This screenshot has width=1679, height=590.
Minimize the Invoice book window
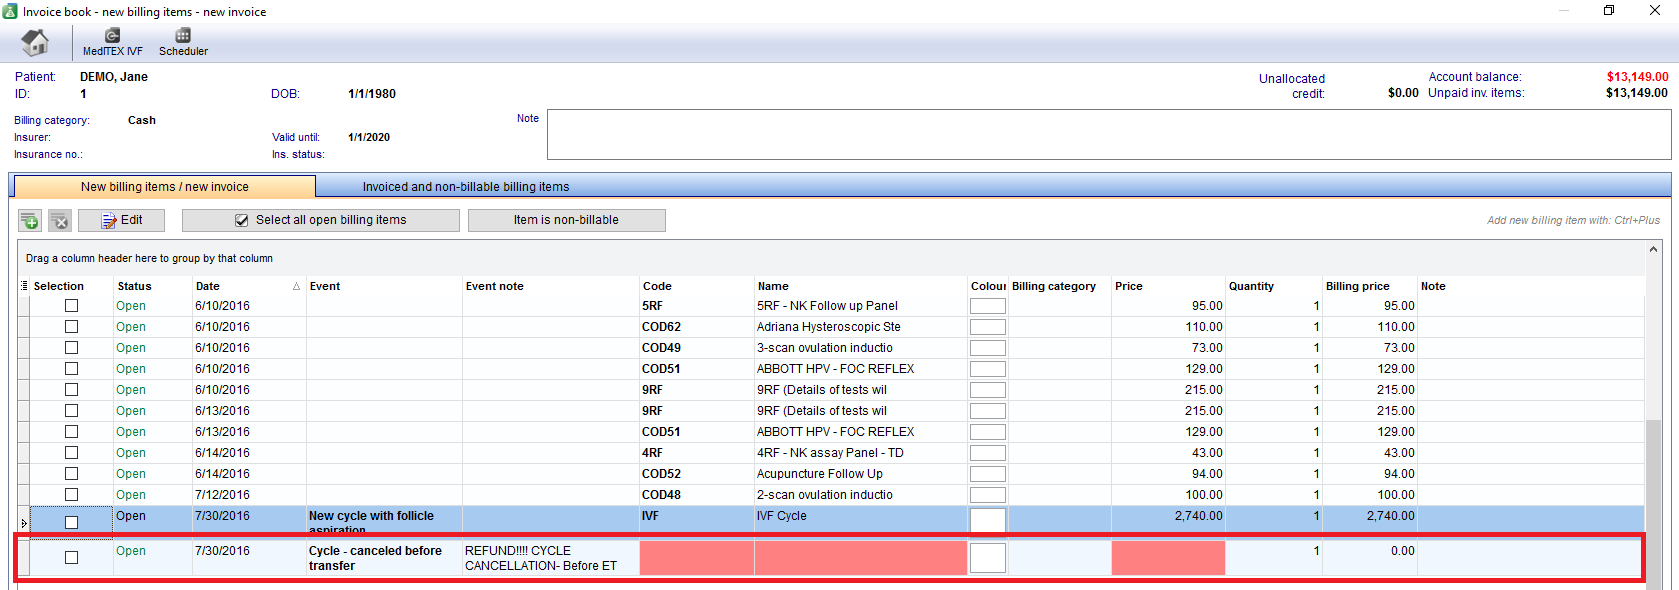pos(1564,11)
